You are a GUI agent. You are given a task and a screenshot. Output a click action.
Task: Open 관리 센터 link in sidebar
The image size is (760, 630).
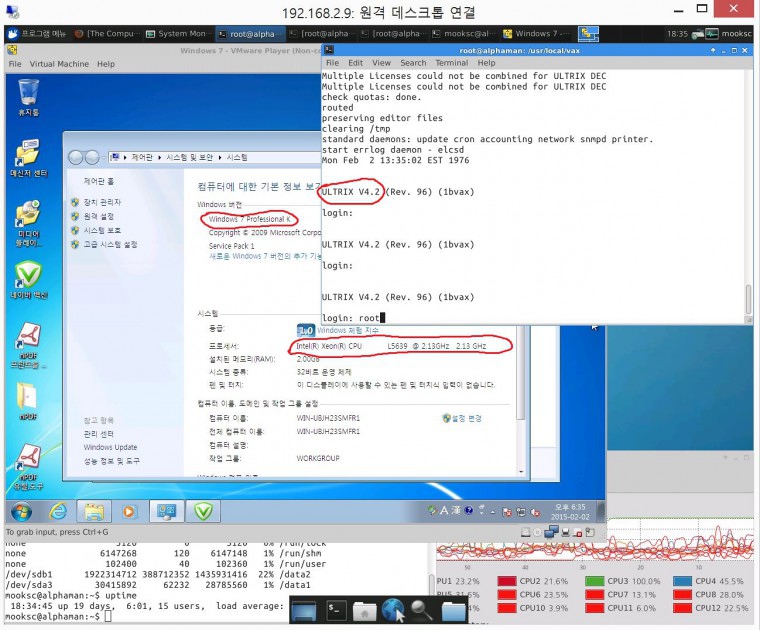98,433
